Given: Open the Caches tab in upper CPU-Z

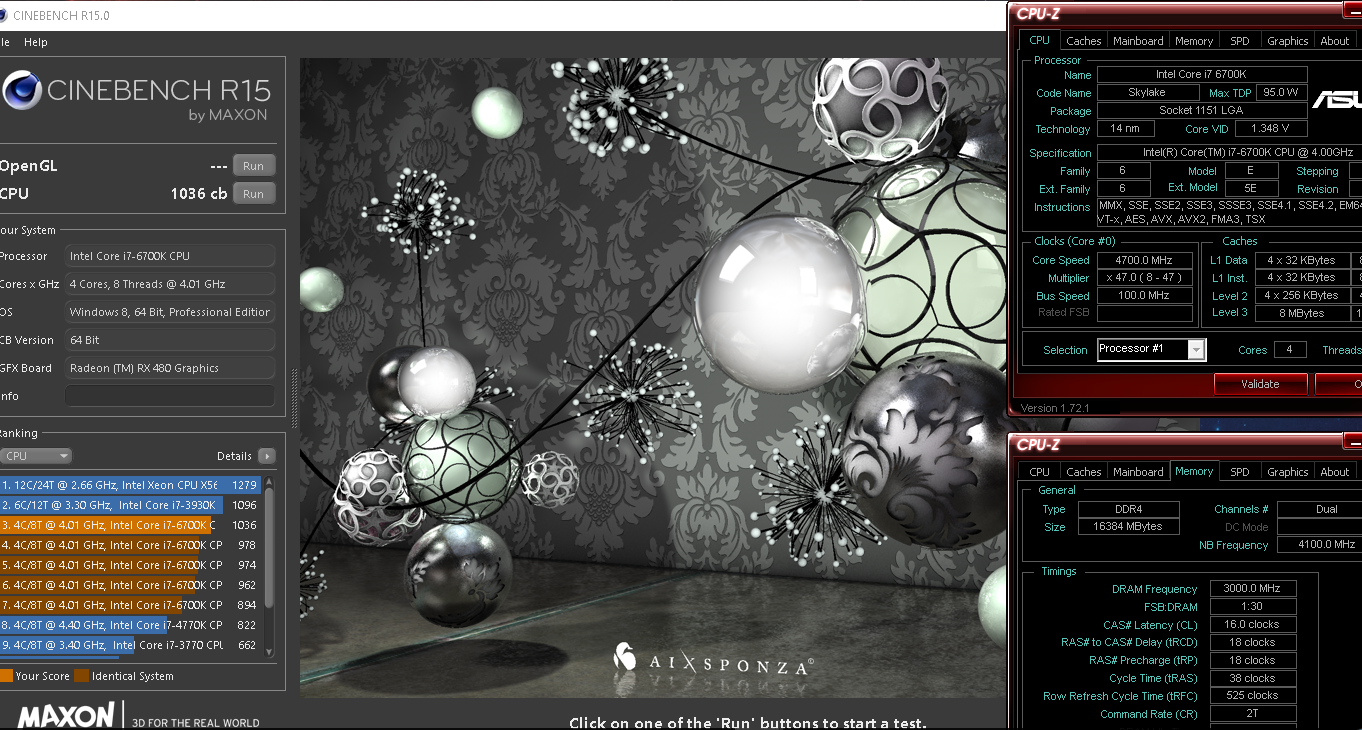Looking at the screenshot, I should (1083, 41).
